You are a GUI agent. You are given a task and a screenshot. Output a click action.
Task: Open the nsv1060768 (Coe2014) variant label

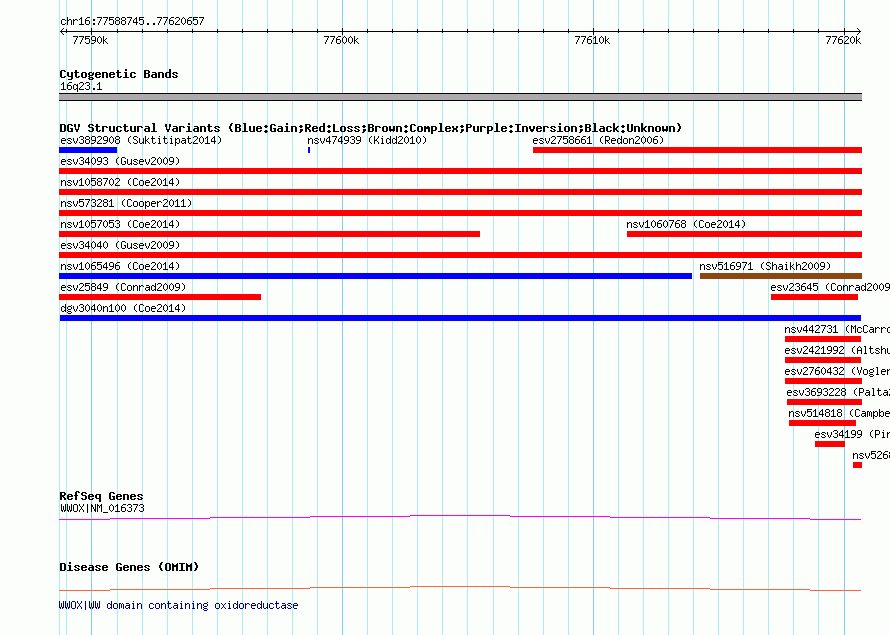tap(686, 224)
